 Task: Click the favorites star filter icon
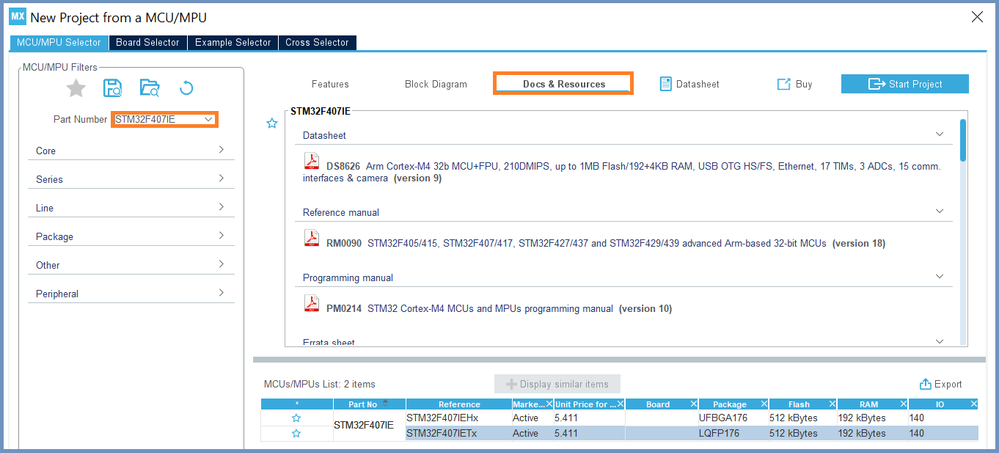coord(76,88)
